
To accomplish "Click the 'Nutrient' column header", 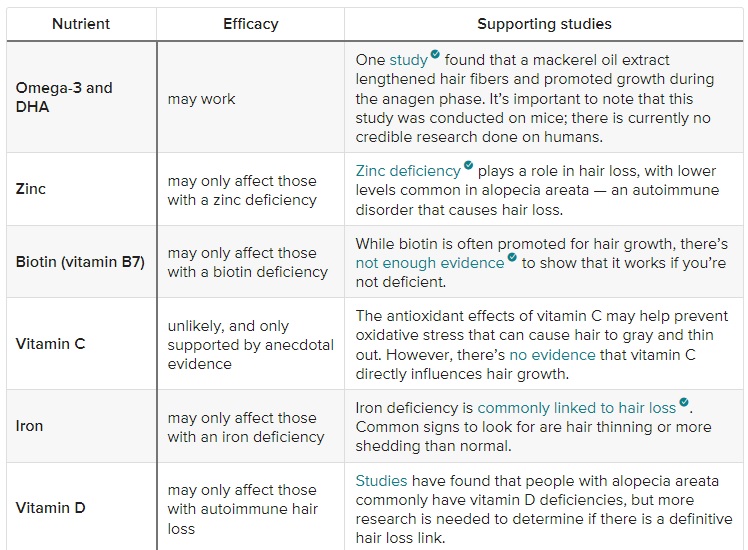I will [x=81, y=24].
